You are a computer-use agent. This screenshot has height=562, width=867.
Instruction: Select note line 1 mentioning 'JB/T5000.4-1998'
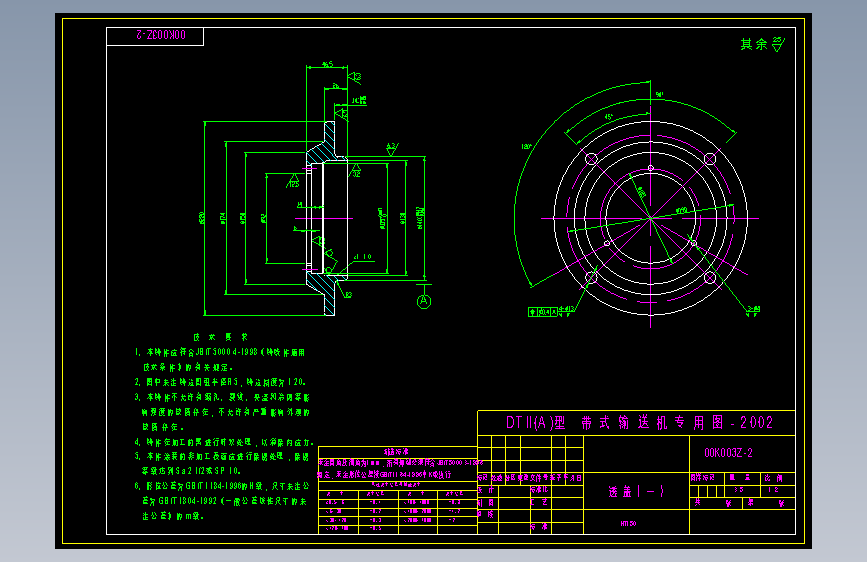220,352
